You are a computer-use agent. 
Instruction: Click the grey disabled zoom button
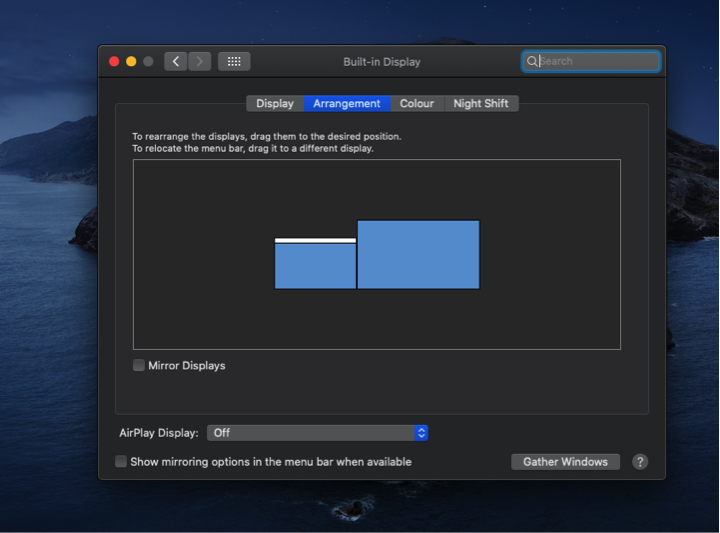(x=148, y=61)
